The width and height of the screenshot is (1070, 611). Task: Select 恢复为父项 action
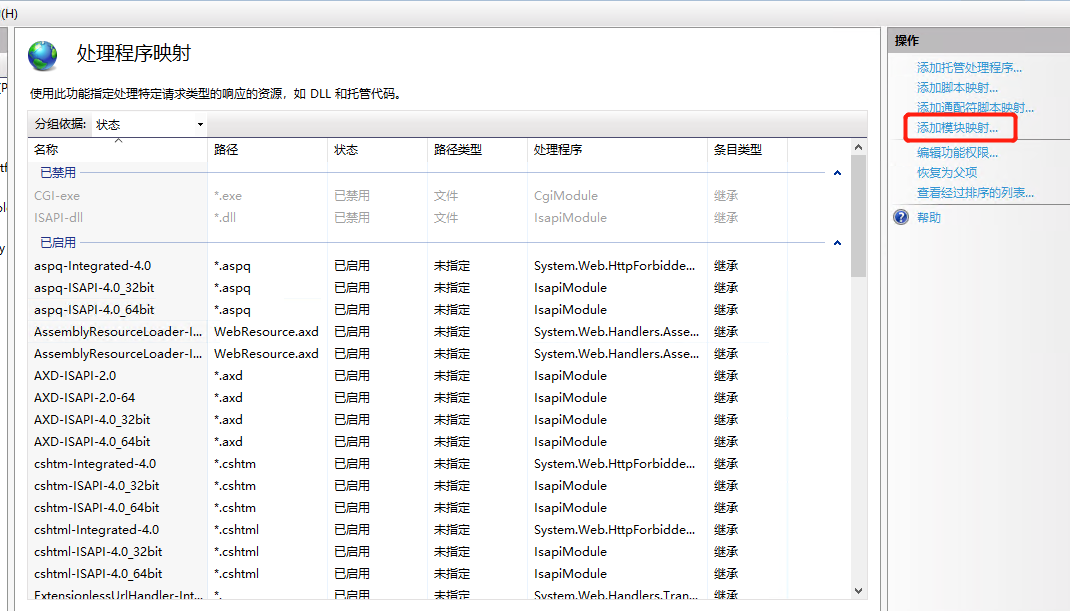tap(947, 173)
